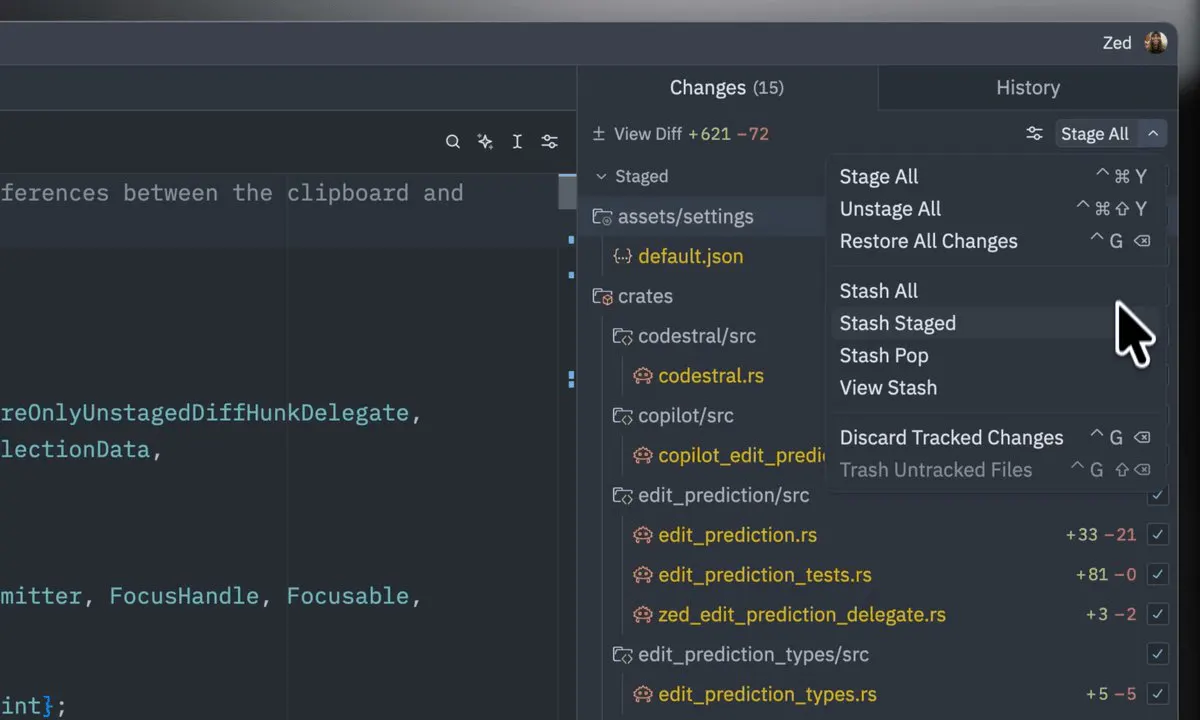The width and height of the screenshot is (1200, 720).
Task: Open git panel settings sliders icon
Action: pyautogui.click(x=1035, y=134)
